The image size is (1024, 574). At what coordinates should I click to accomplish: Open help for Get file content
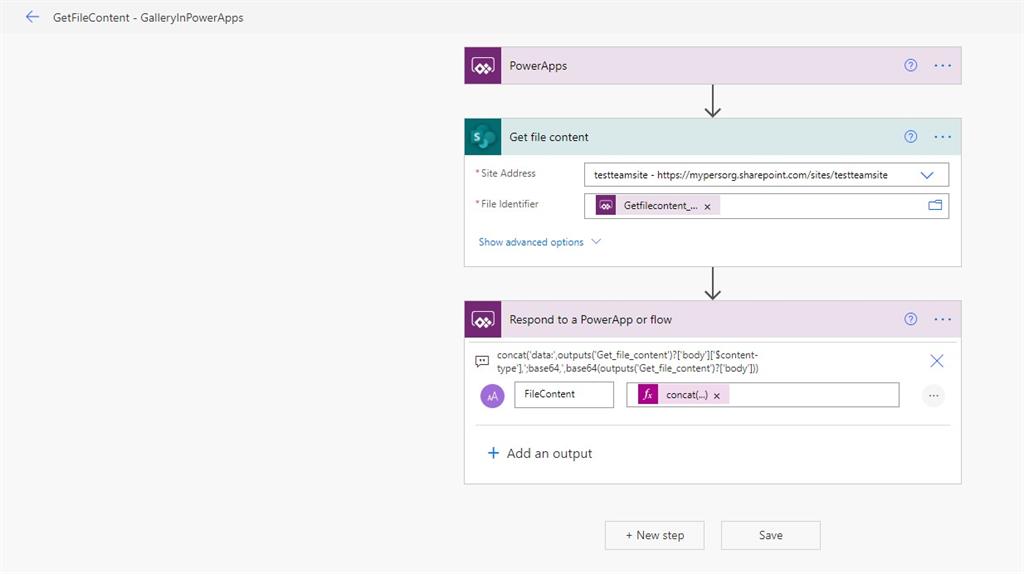[x=910, y=136]
